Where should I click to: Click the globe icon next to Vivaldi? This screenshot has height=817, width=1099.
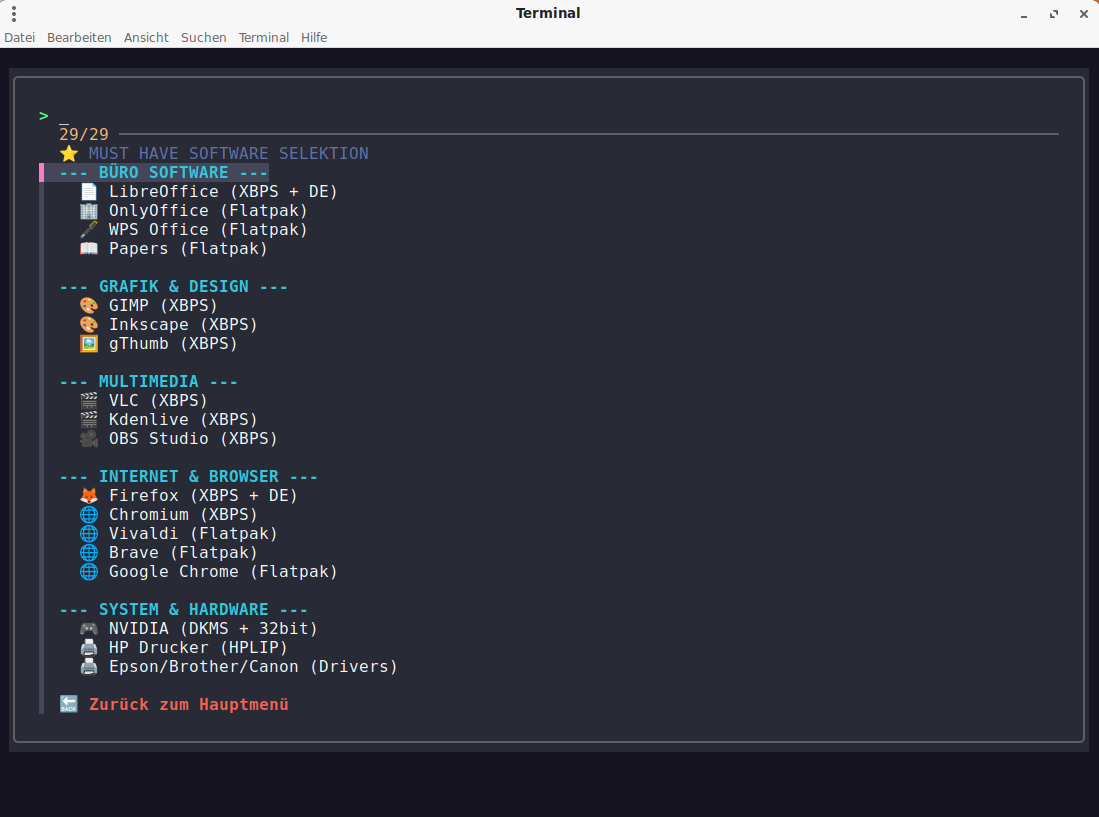point(89,533)
